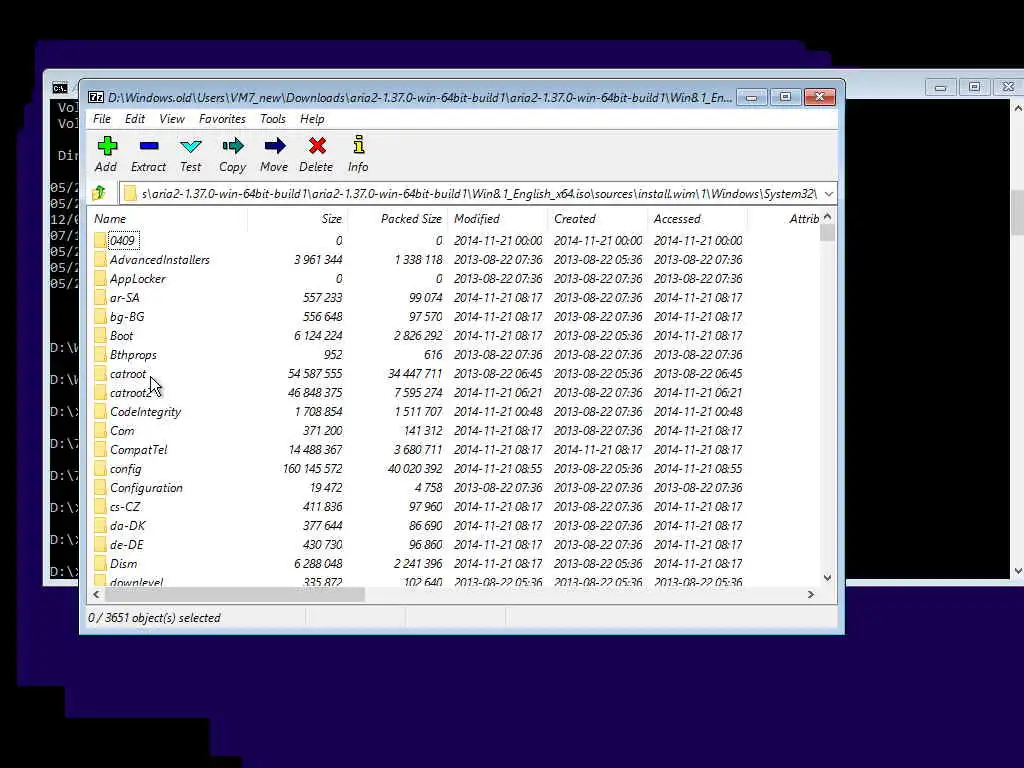Image resolution: width=1024 pixels, height=768 pixels.
Task: Select the AppLocker folder icon
Action: [99, 278]
